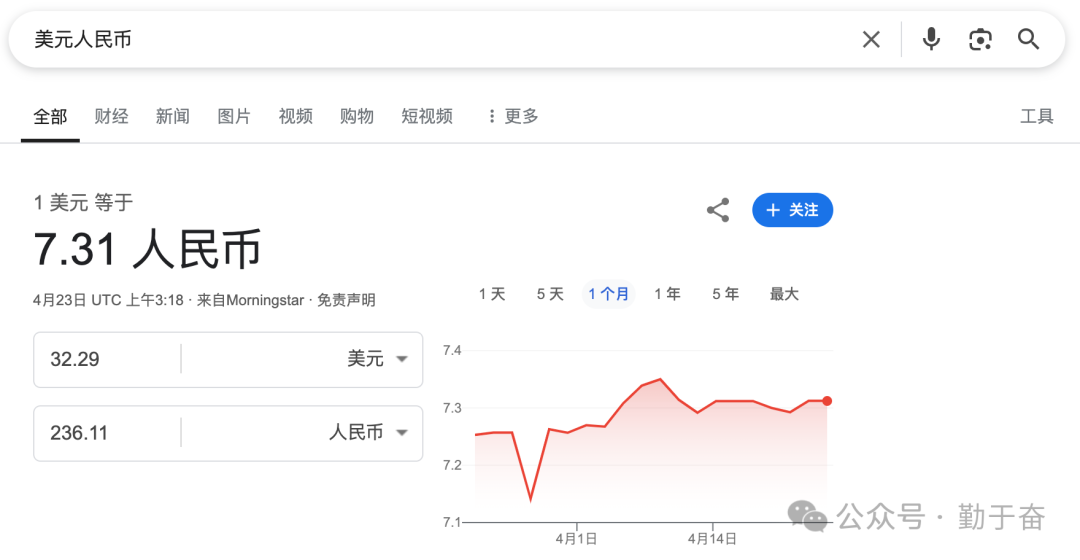1080x560 pixels.
Task: Select the 1天 chart range
Action: (x=492, y=294)
